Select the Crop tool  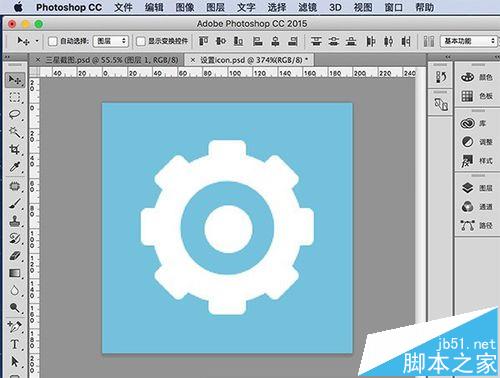point(15,149)
